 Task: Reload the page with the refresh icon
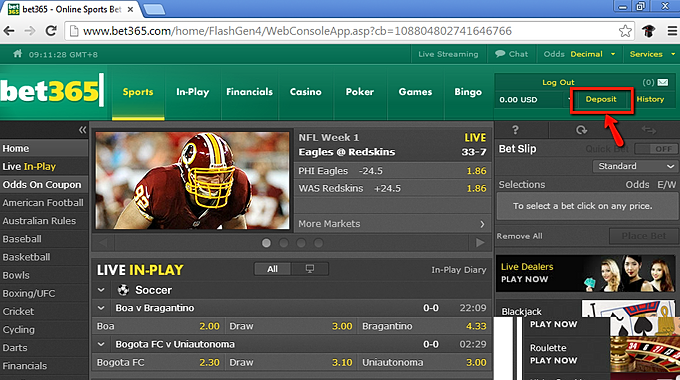pos(51,31)
